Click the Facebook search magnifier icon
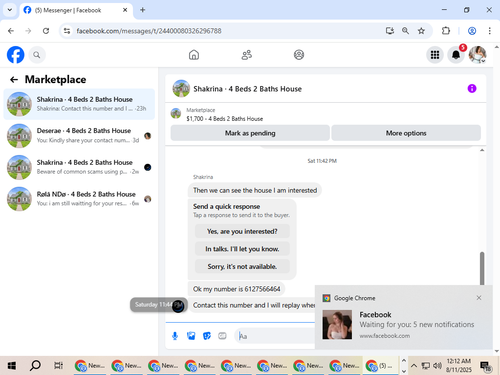The image size is (500, 375). click(x=37, y=55)
